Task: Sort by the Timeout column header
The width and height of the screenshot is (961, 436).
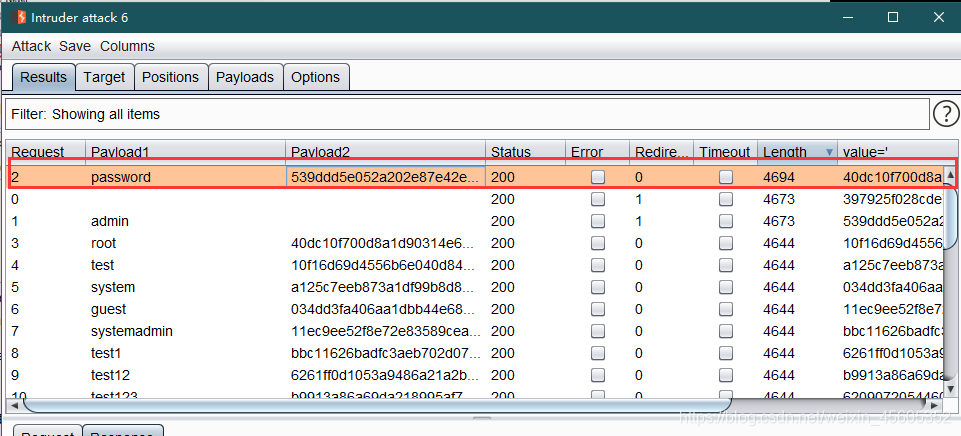Action: [x=726, y=152]
